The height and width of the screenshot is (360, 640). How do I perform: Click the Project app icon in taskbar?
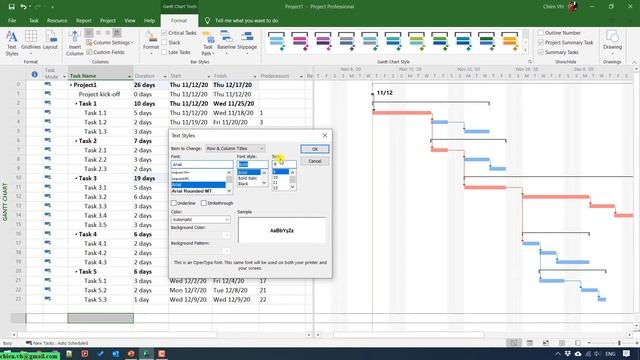pos(146,353)
